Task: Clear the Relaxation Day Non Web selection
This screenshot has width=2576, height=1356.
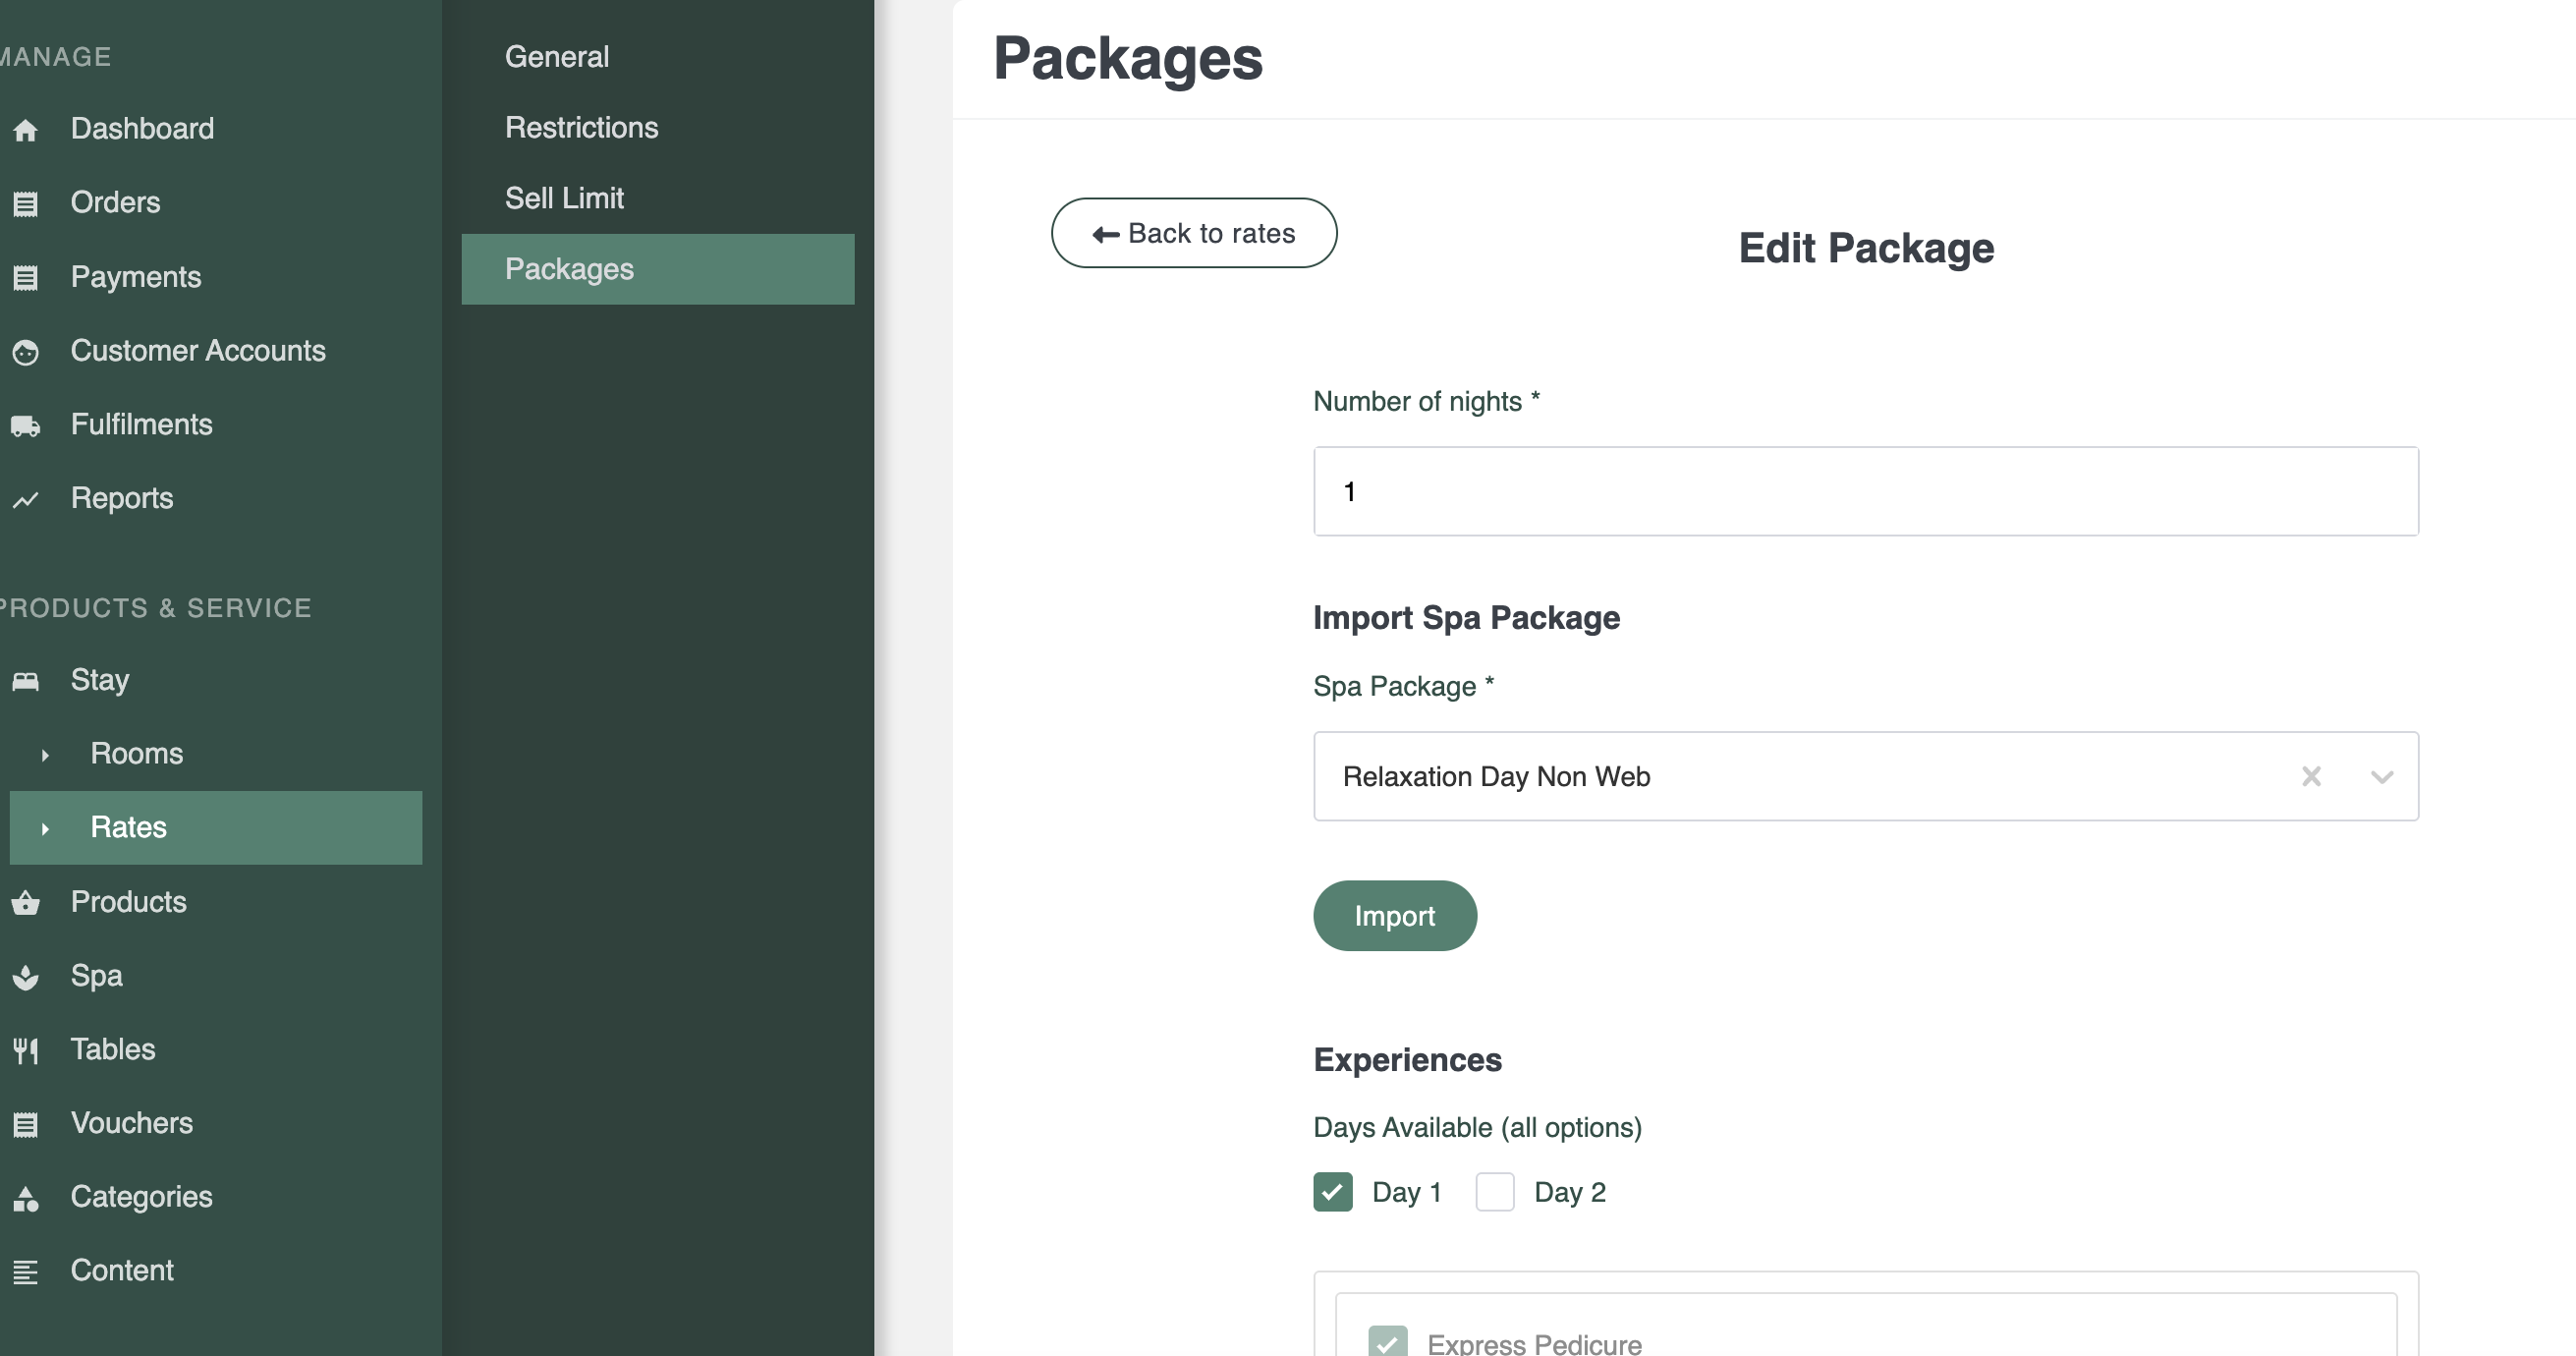Action: [x=2311, y=777]
